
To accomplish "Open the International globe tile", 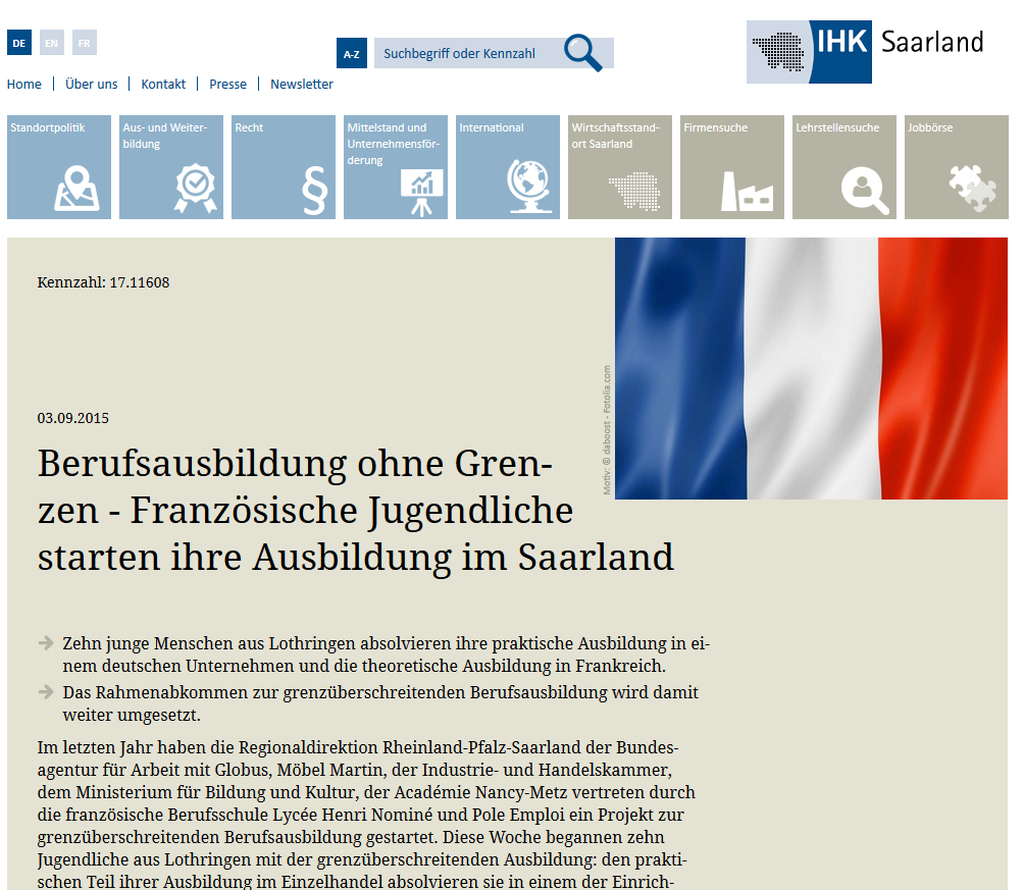I will pyautogui.click(x=508, y=167).
